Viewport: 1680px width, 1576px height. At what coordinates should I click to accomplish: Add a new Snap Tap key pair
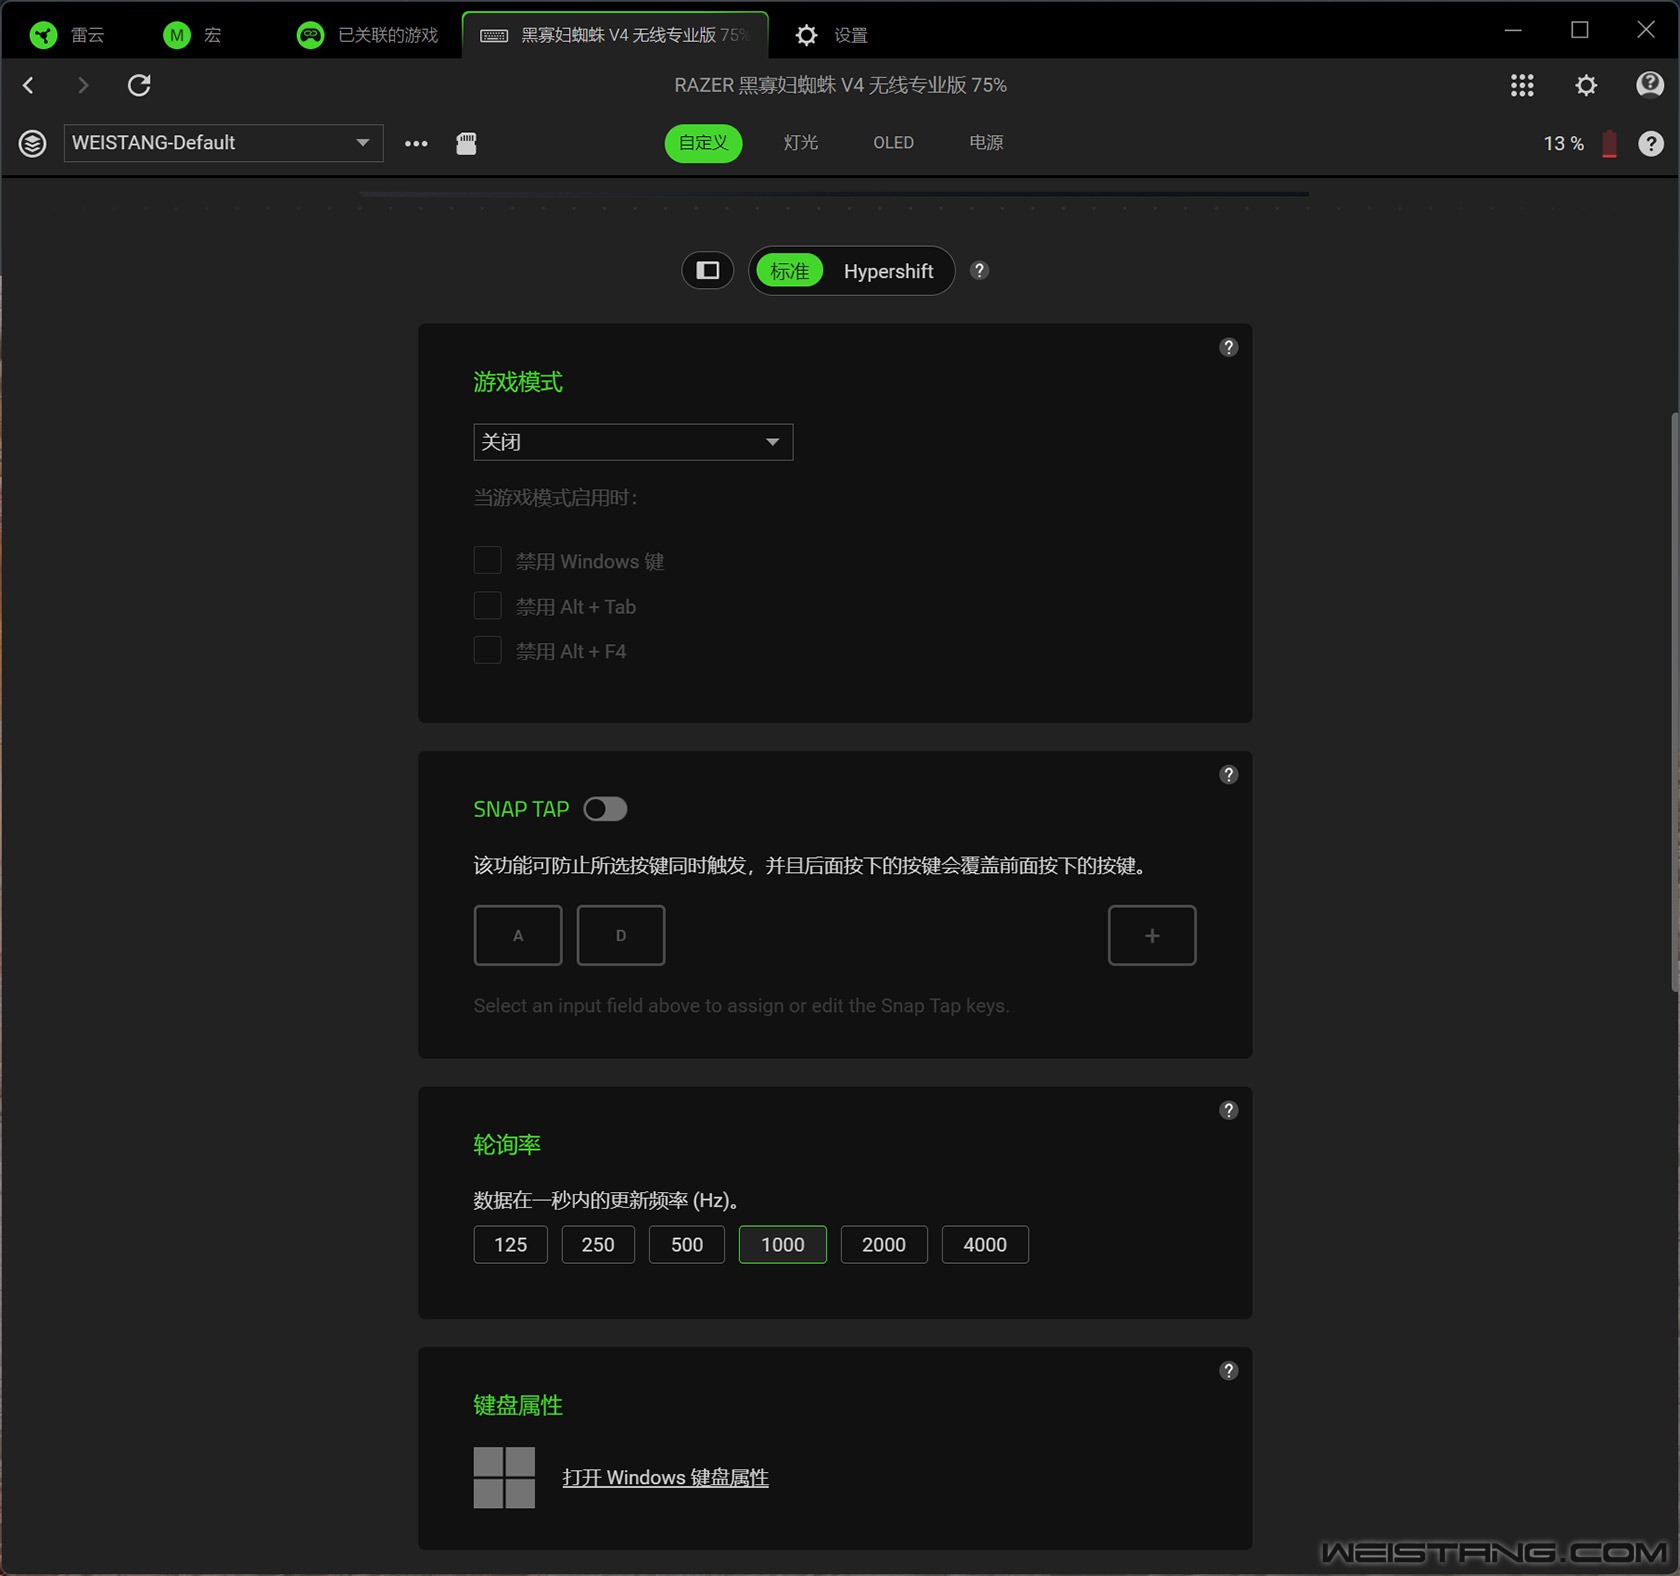coord(1152,935)
